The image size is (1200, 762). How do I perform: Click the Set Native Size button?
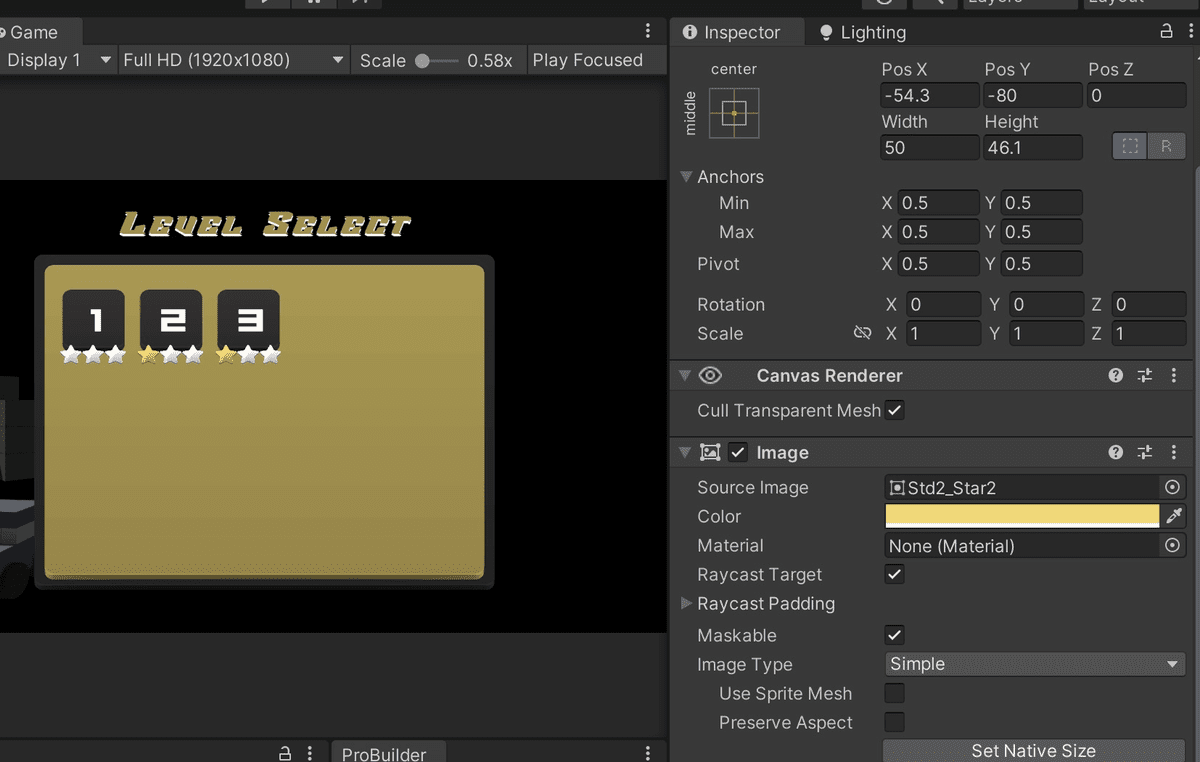point(1034,750)
